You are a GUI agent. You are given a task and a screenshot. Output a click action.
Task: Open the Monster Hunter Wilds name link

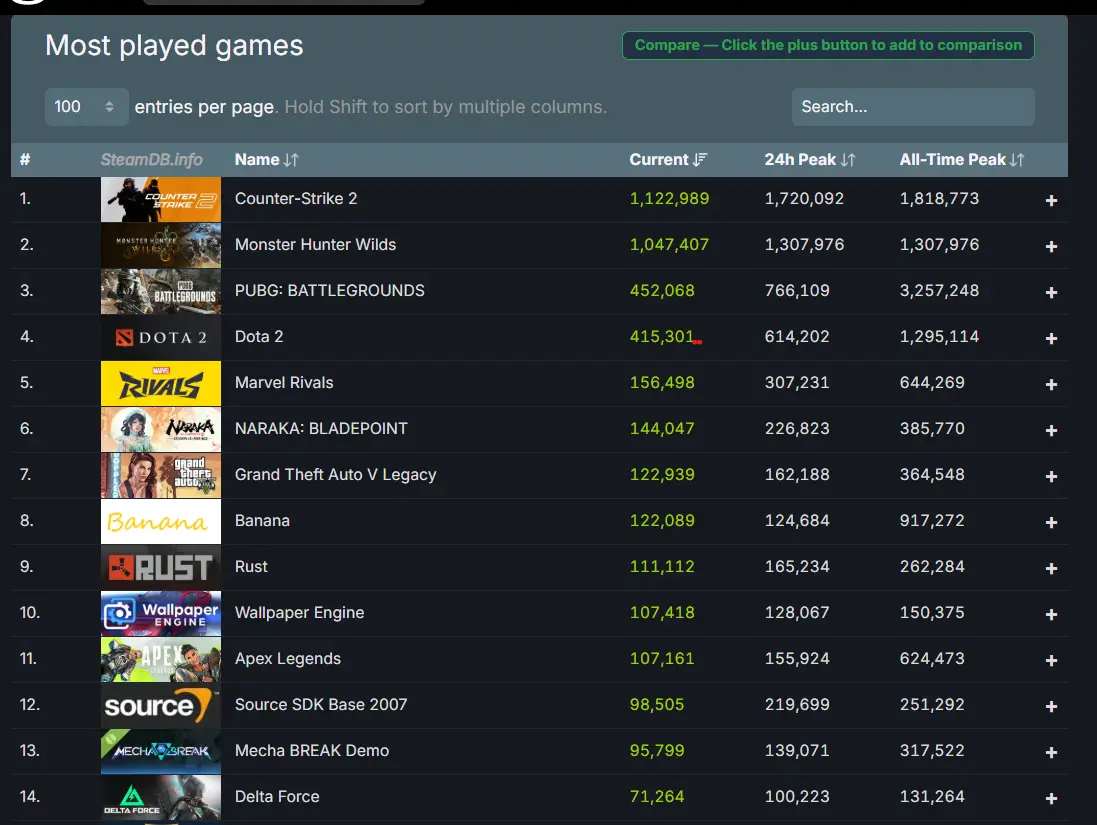coord(316,245)
